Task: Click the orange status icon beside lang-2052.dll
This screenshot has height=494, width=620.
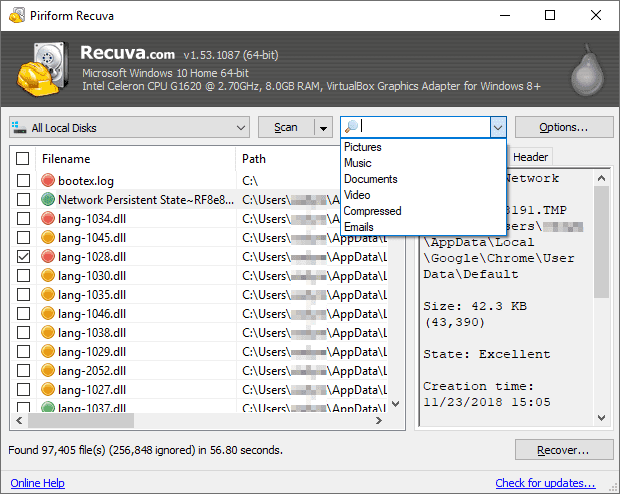Action: 48,370
